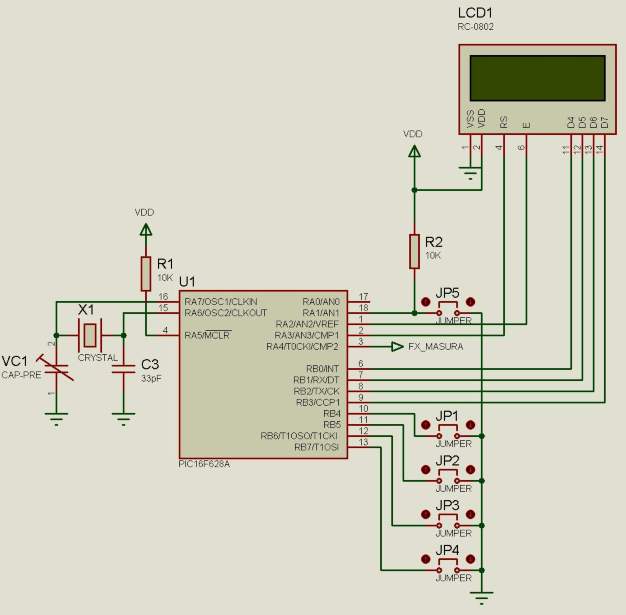The image size is (626, 615).
Task: Select the VDD power arrow above R2
Action: point(413,152)
